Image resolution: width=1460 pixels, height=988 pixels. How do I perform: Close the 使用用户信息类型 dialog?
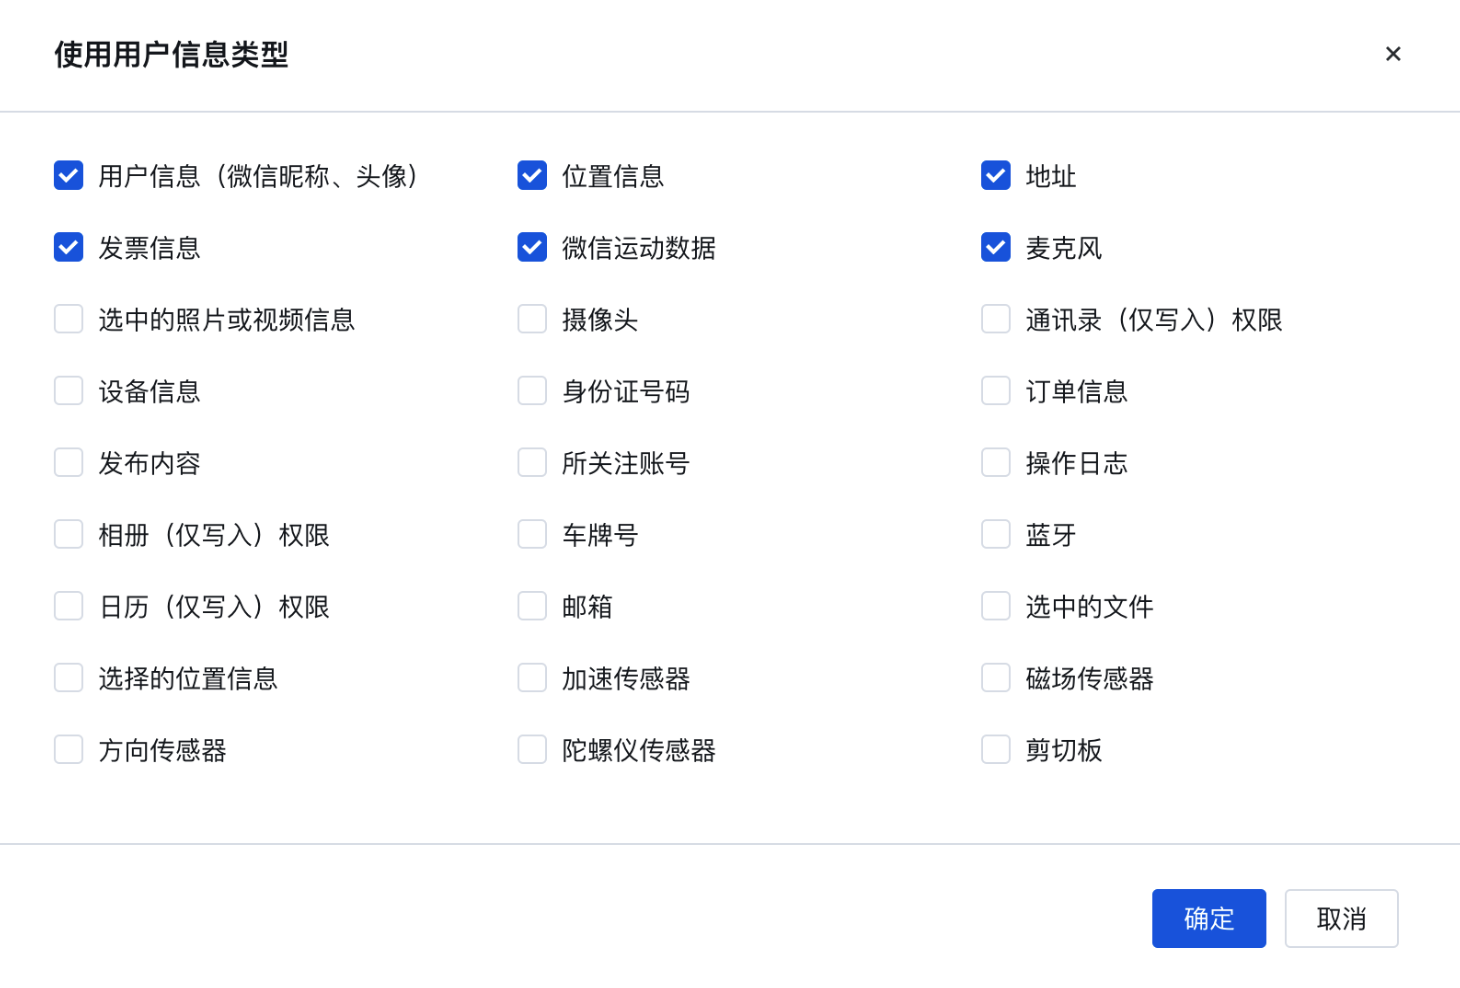(x=1393, y=54)
